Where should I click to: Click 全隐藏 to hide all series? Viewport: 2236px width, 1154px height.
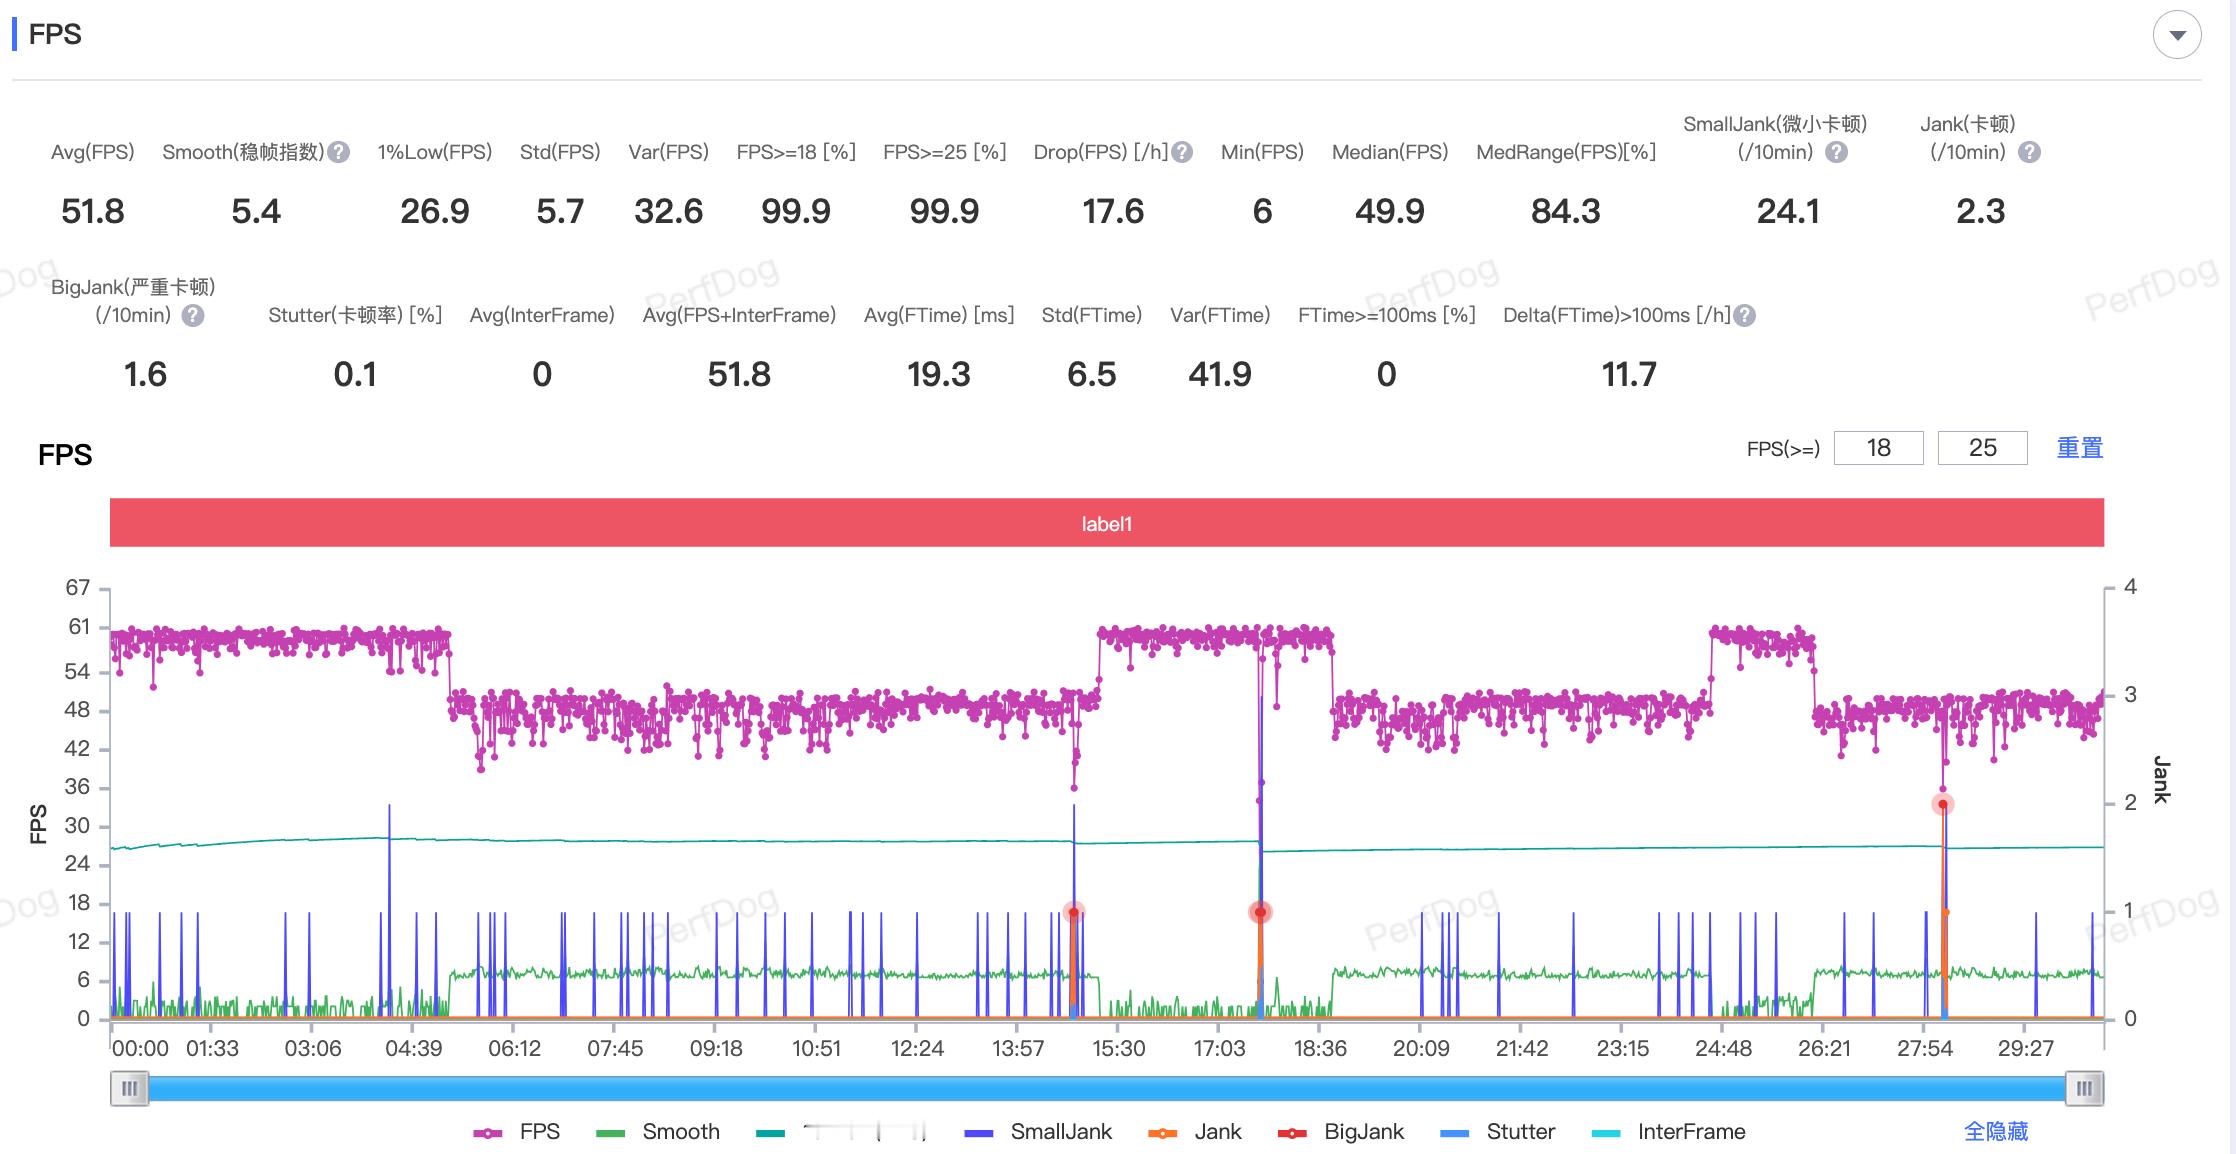point(1995,1132)
